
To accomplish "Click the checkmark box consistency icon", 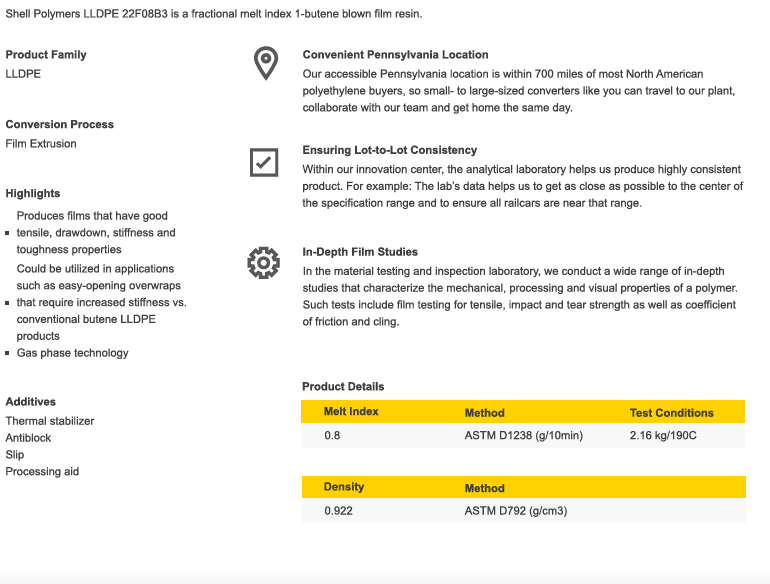I will pyautogui.click(x=264, y=162).
